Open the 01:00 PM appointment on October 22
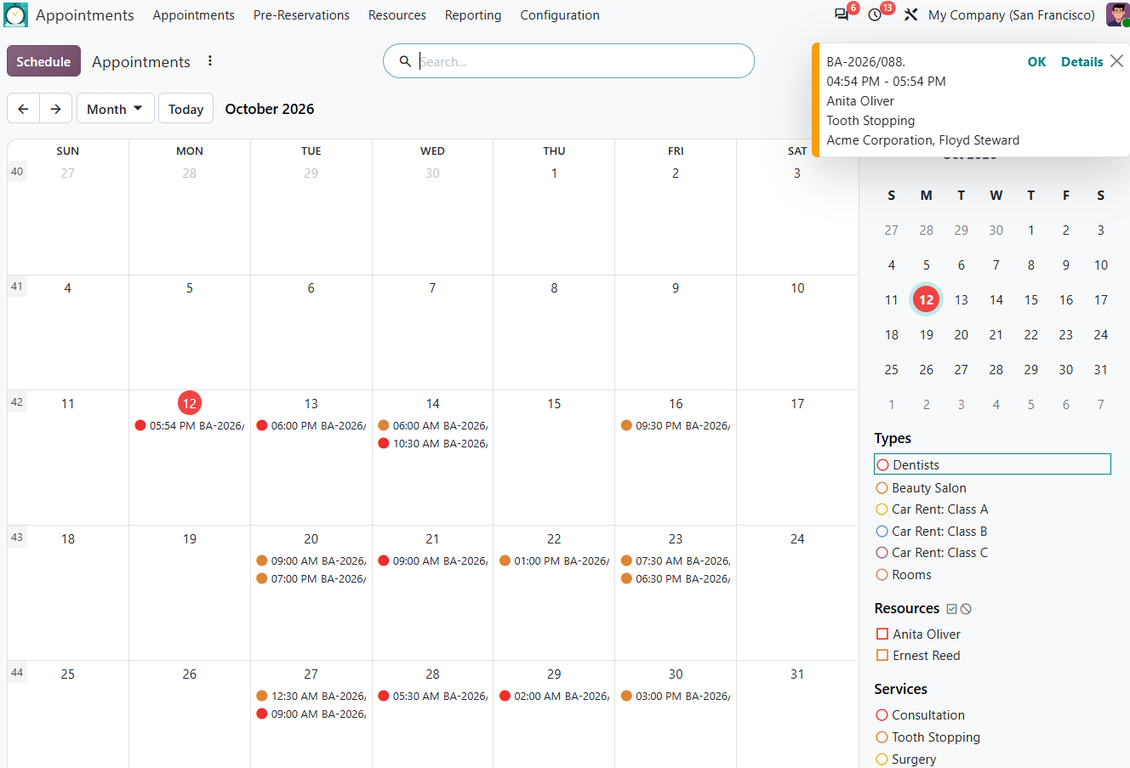The height and width of the screenshot is (768, 1130). coord(554,561)
